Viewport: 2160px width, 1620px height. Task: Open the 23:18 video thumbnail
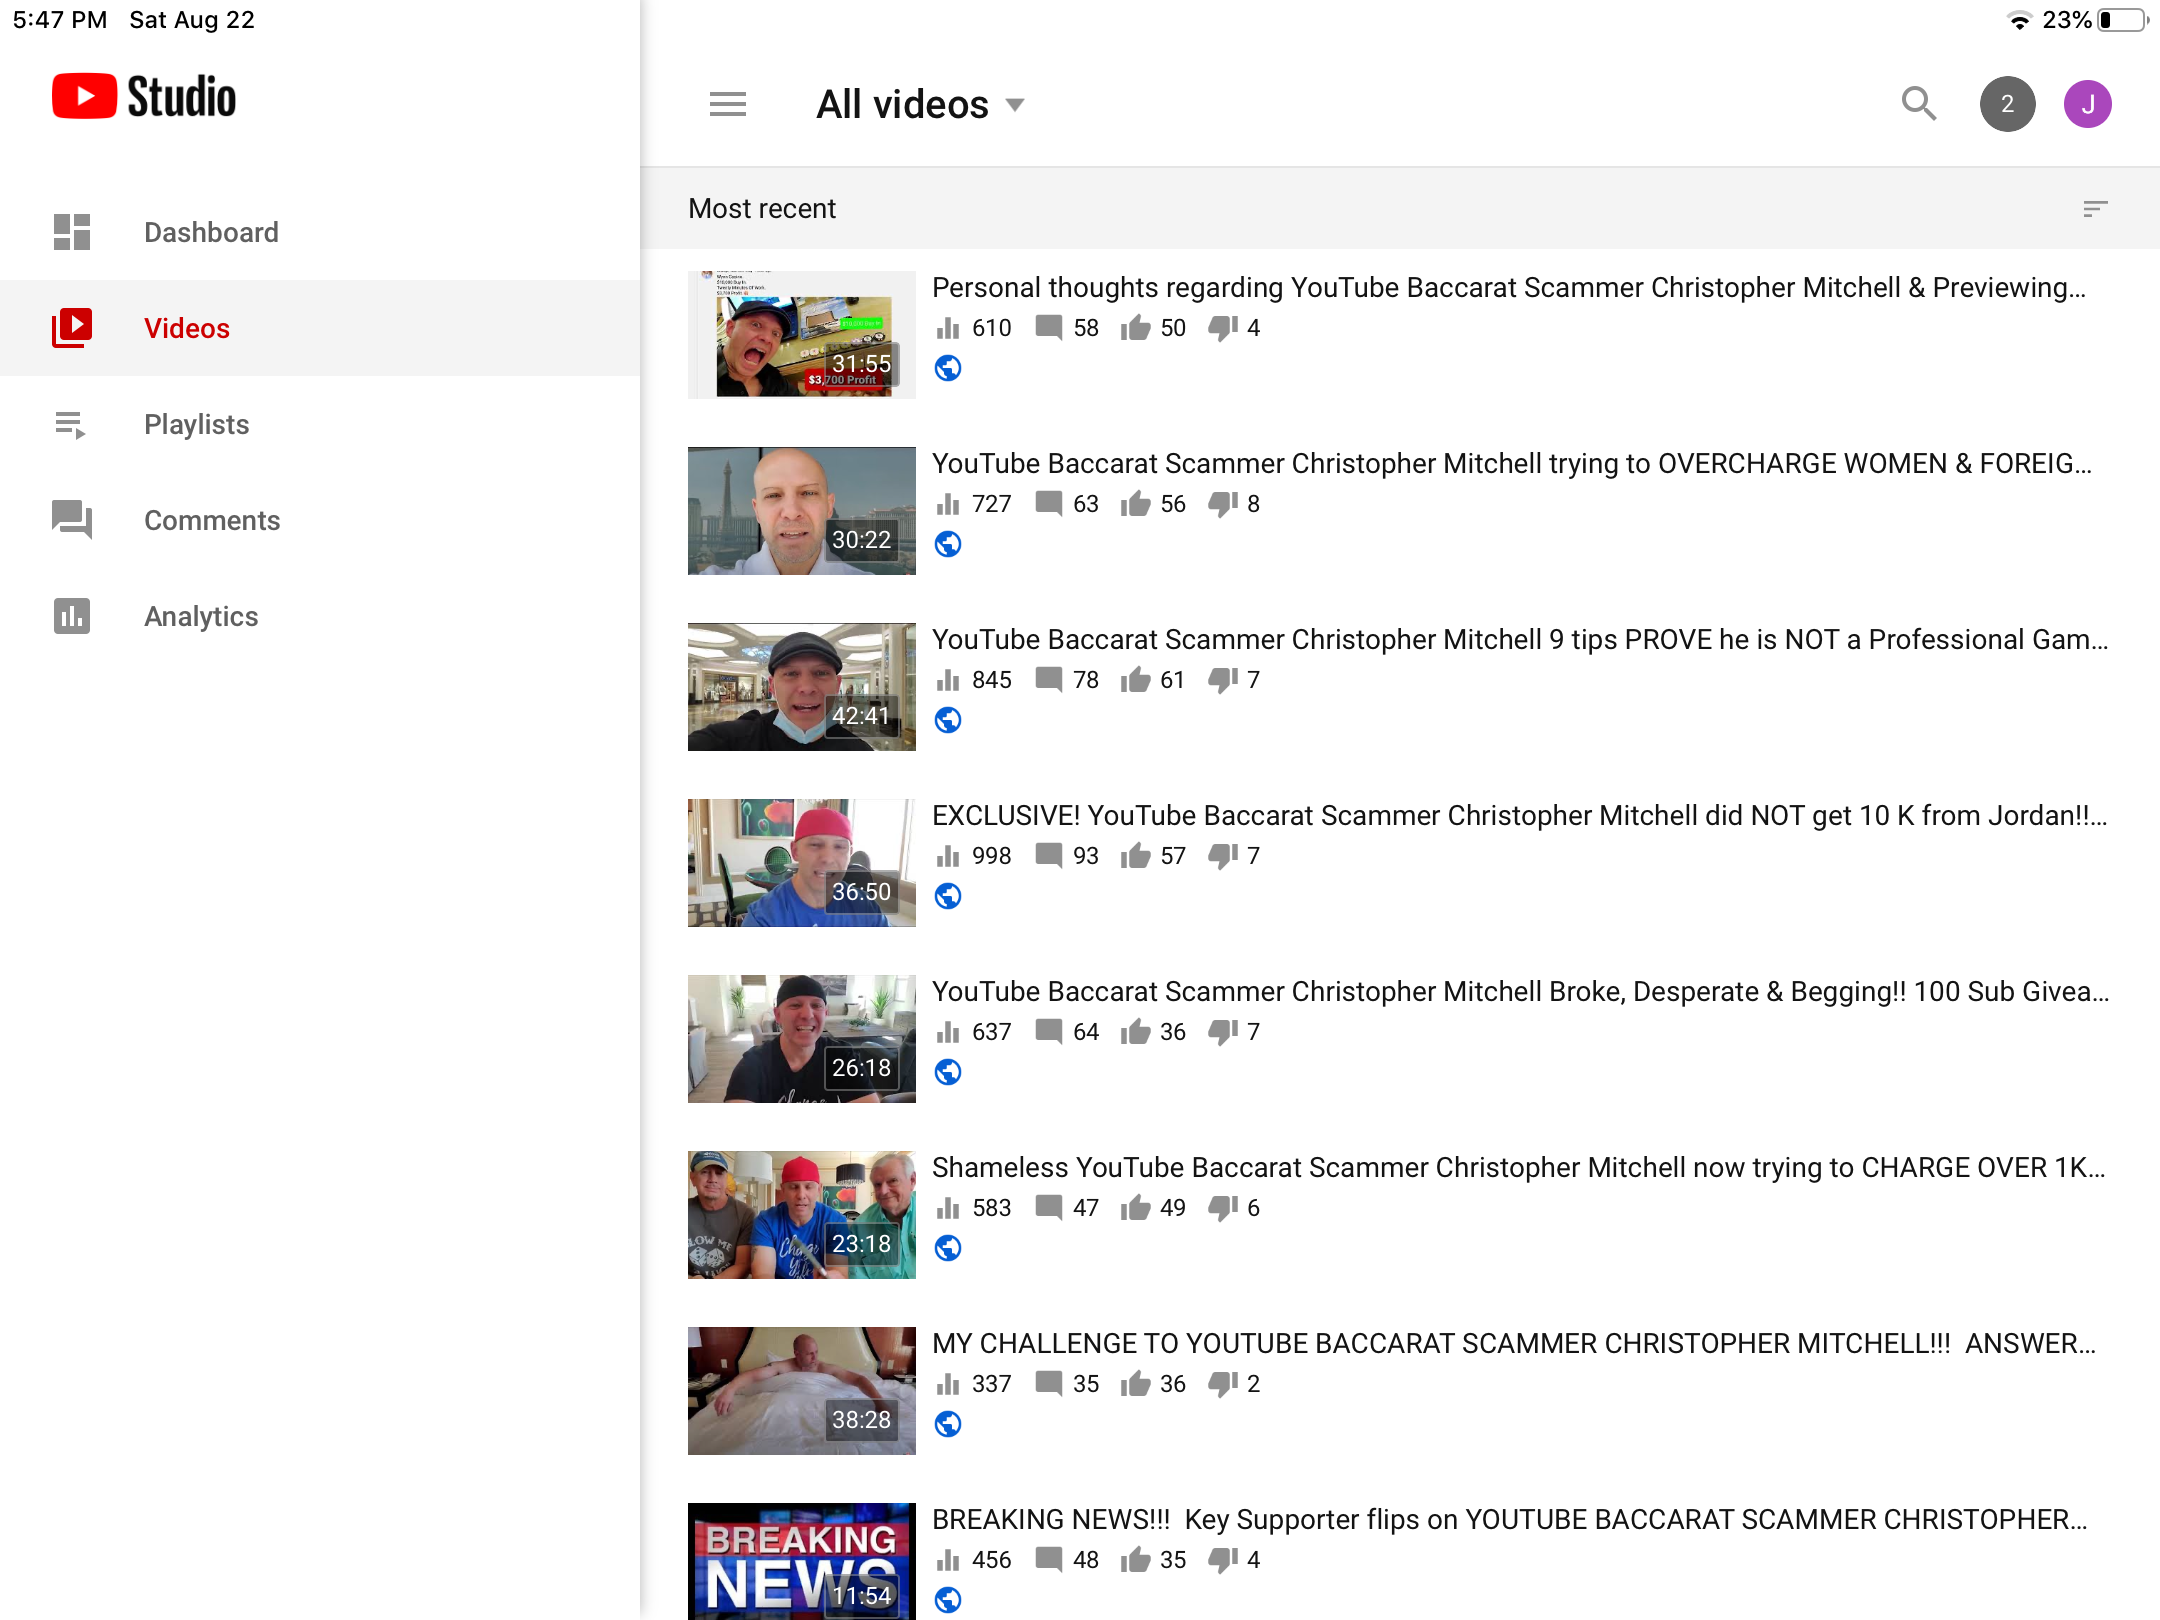tap(801, 1215)
